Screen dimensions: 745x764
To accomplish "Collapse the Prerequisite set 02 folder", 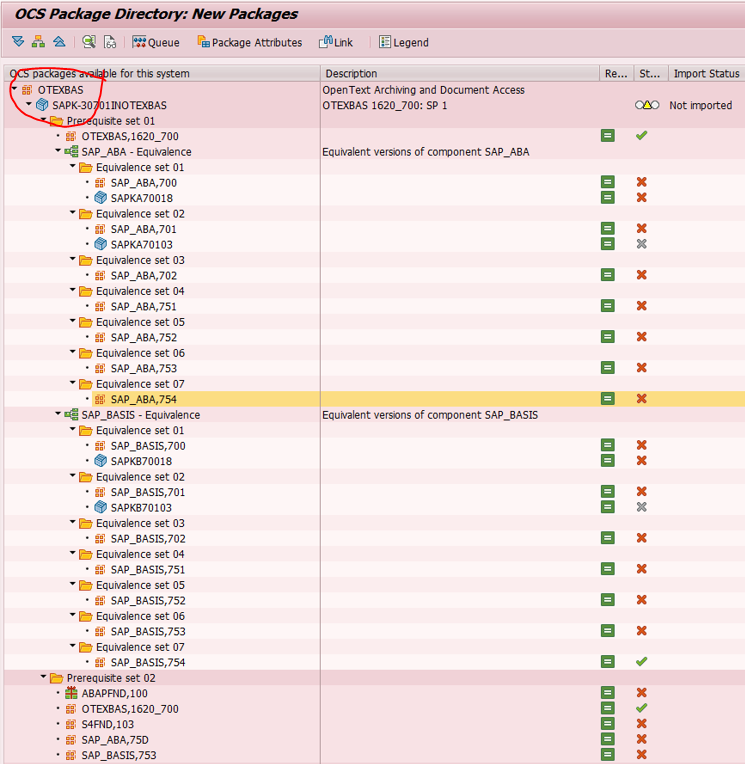I will click(43, 677).
